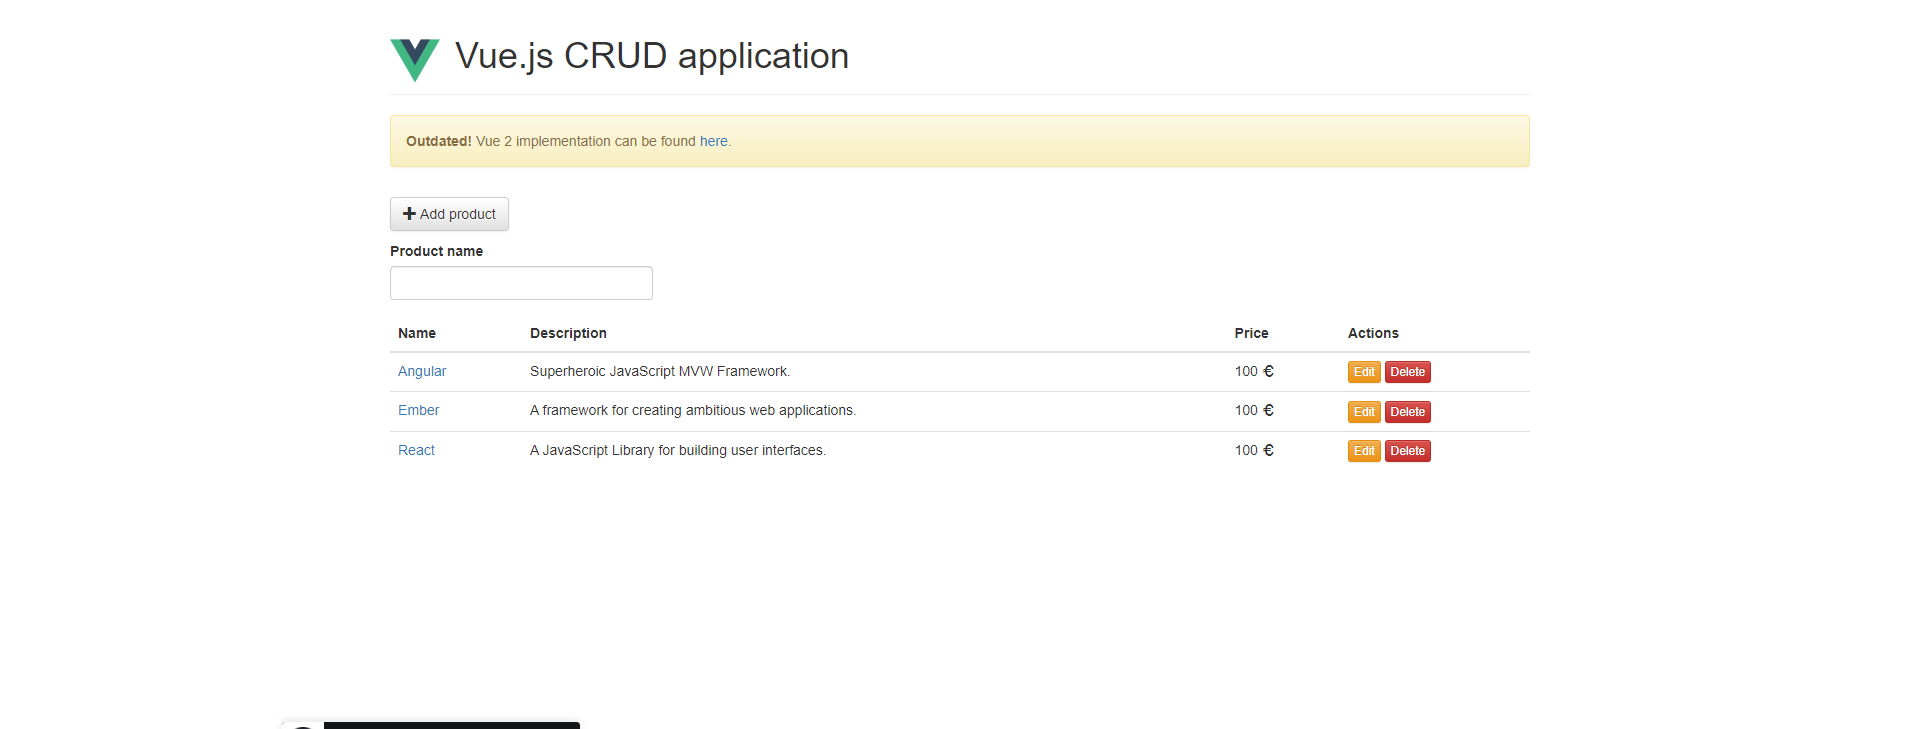Select 'Superheroic JavaScript MVW Framework.' description
Image resolution: width=1914 pixels, height=729 pixels.
click(660, 371)
